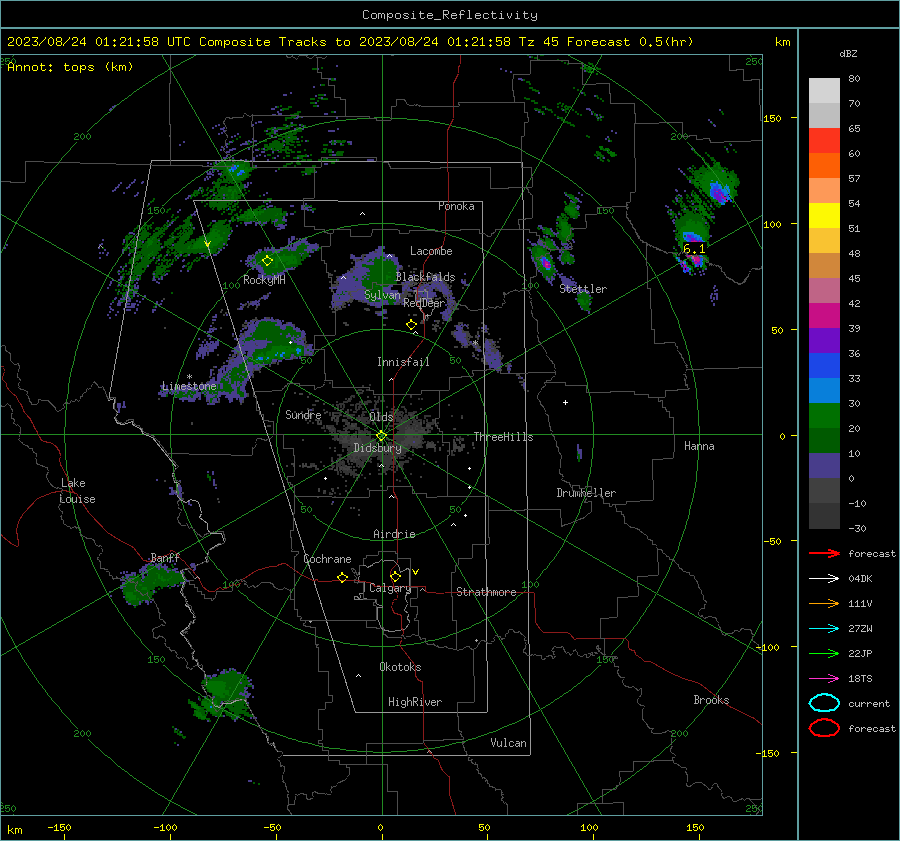900x841 pixels.
Task: Click the HighRiver label
Action: click(415, 702)
